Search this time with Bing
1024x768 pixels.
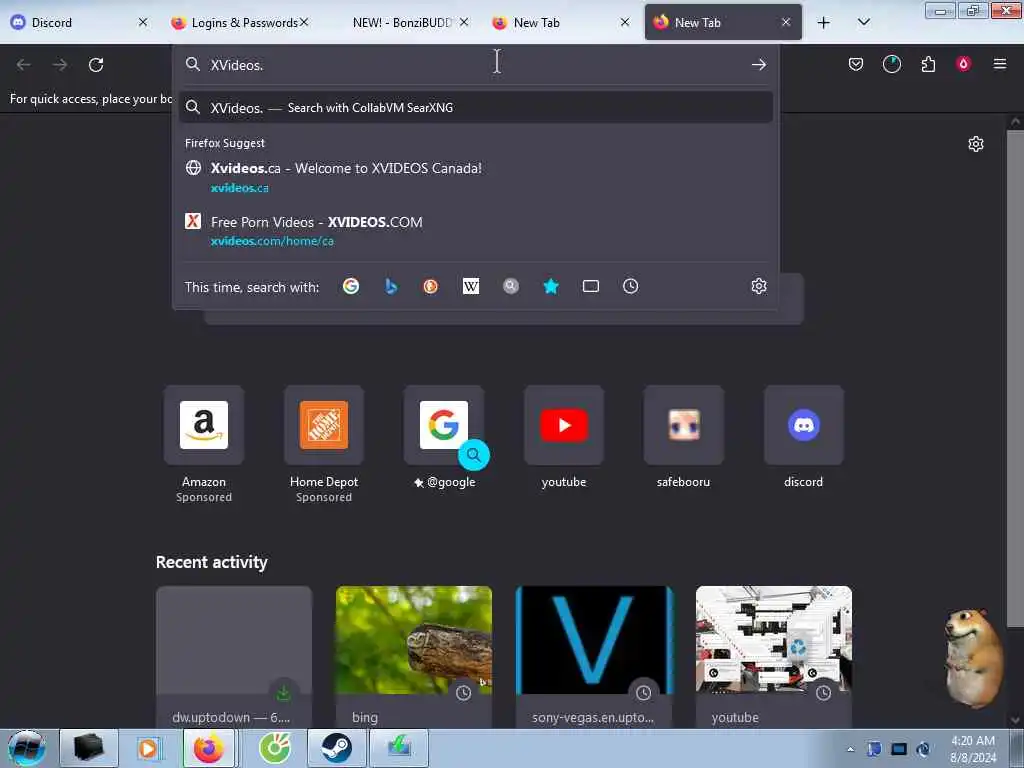pos(391,286)
